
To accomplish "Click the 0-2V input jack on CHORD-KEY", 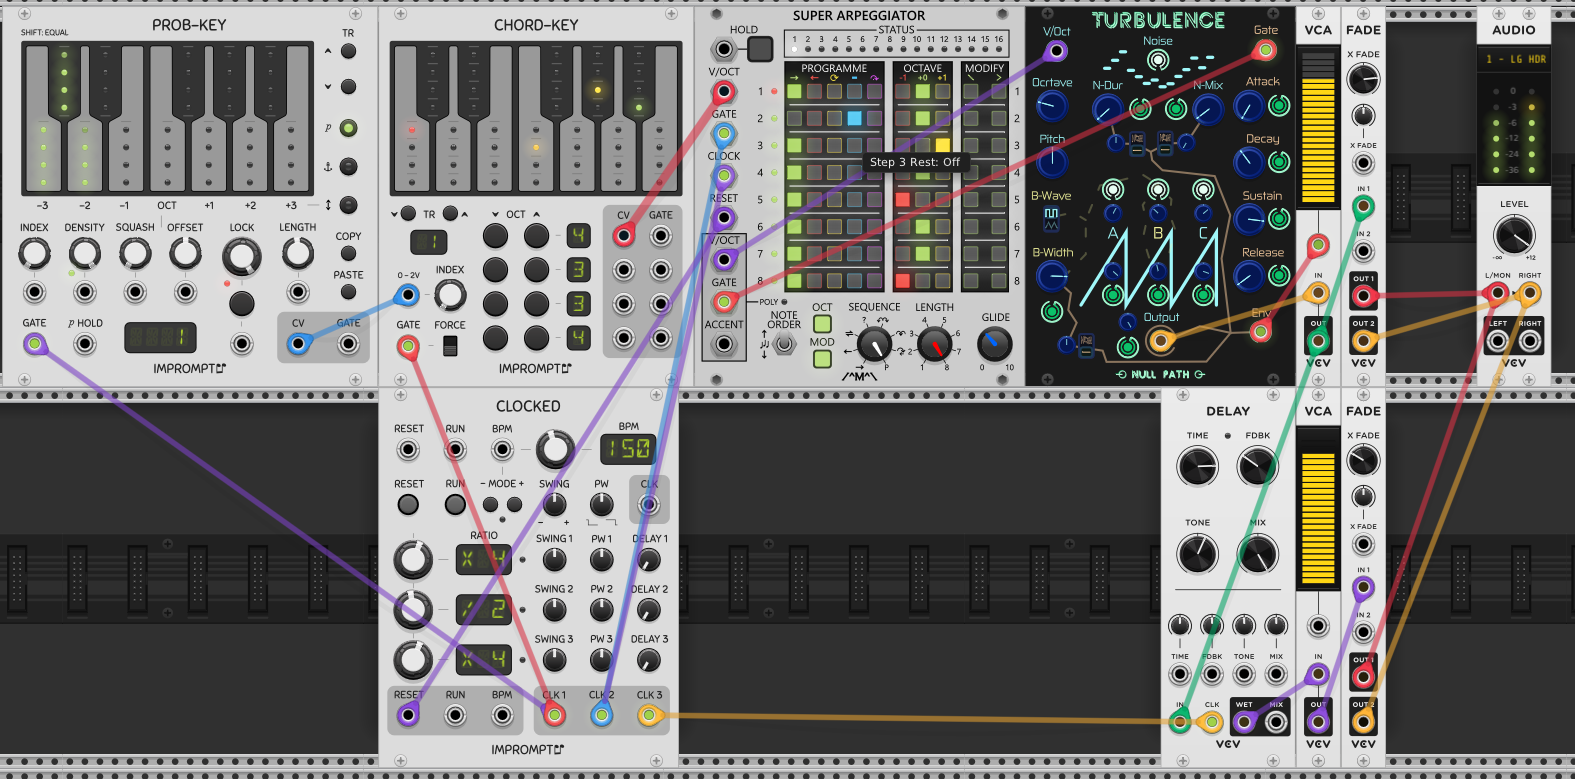I will point(407,295).
